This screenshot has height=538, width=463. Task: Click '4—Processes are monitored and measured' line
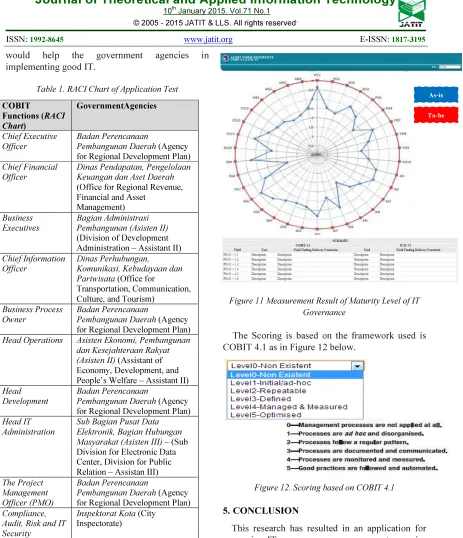coord(356,459)
